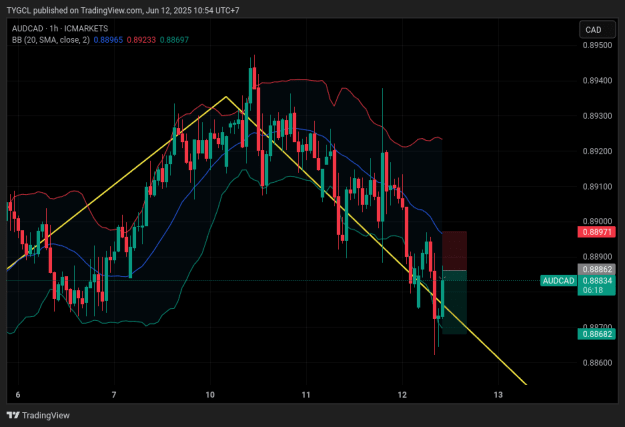Viewport: 625px width, 427px height.
Task: Click the green Bollinger lower value 0.88697
Action: (174, 40)
